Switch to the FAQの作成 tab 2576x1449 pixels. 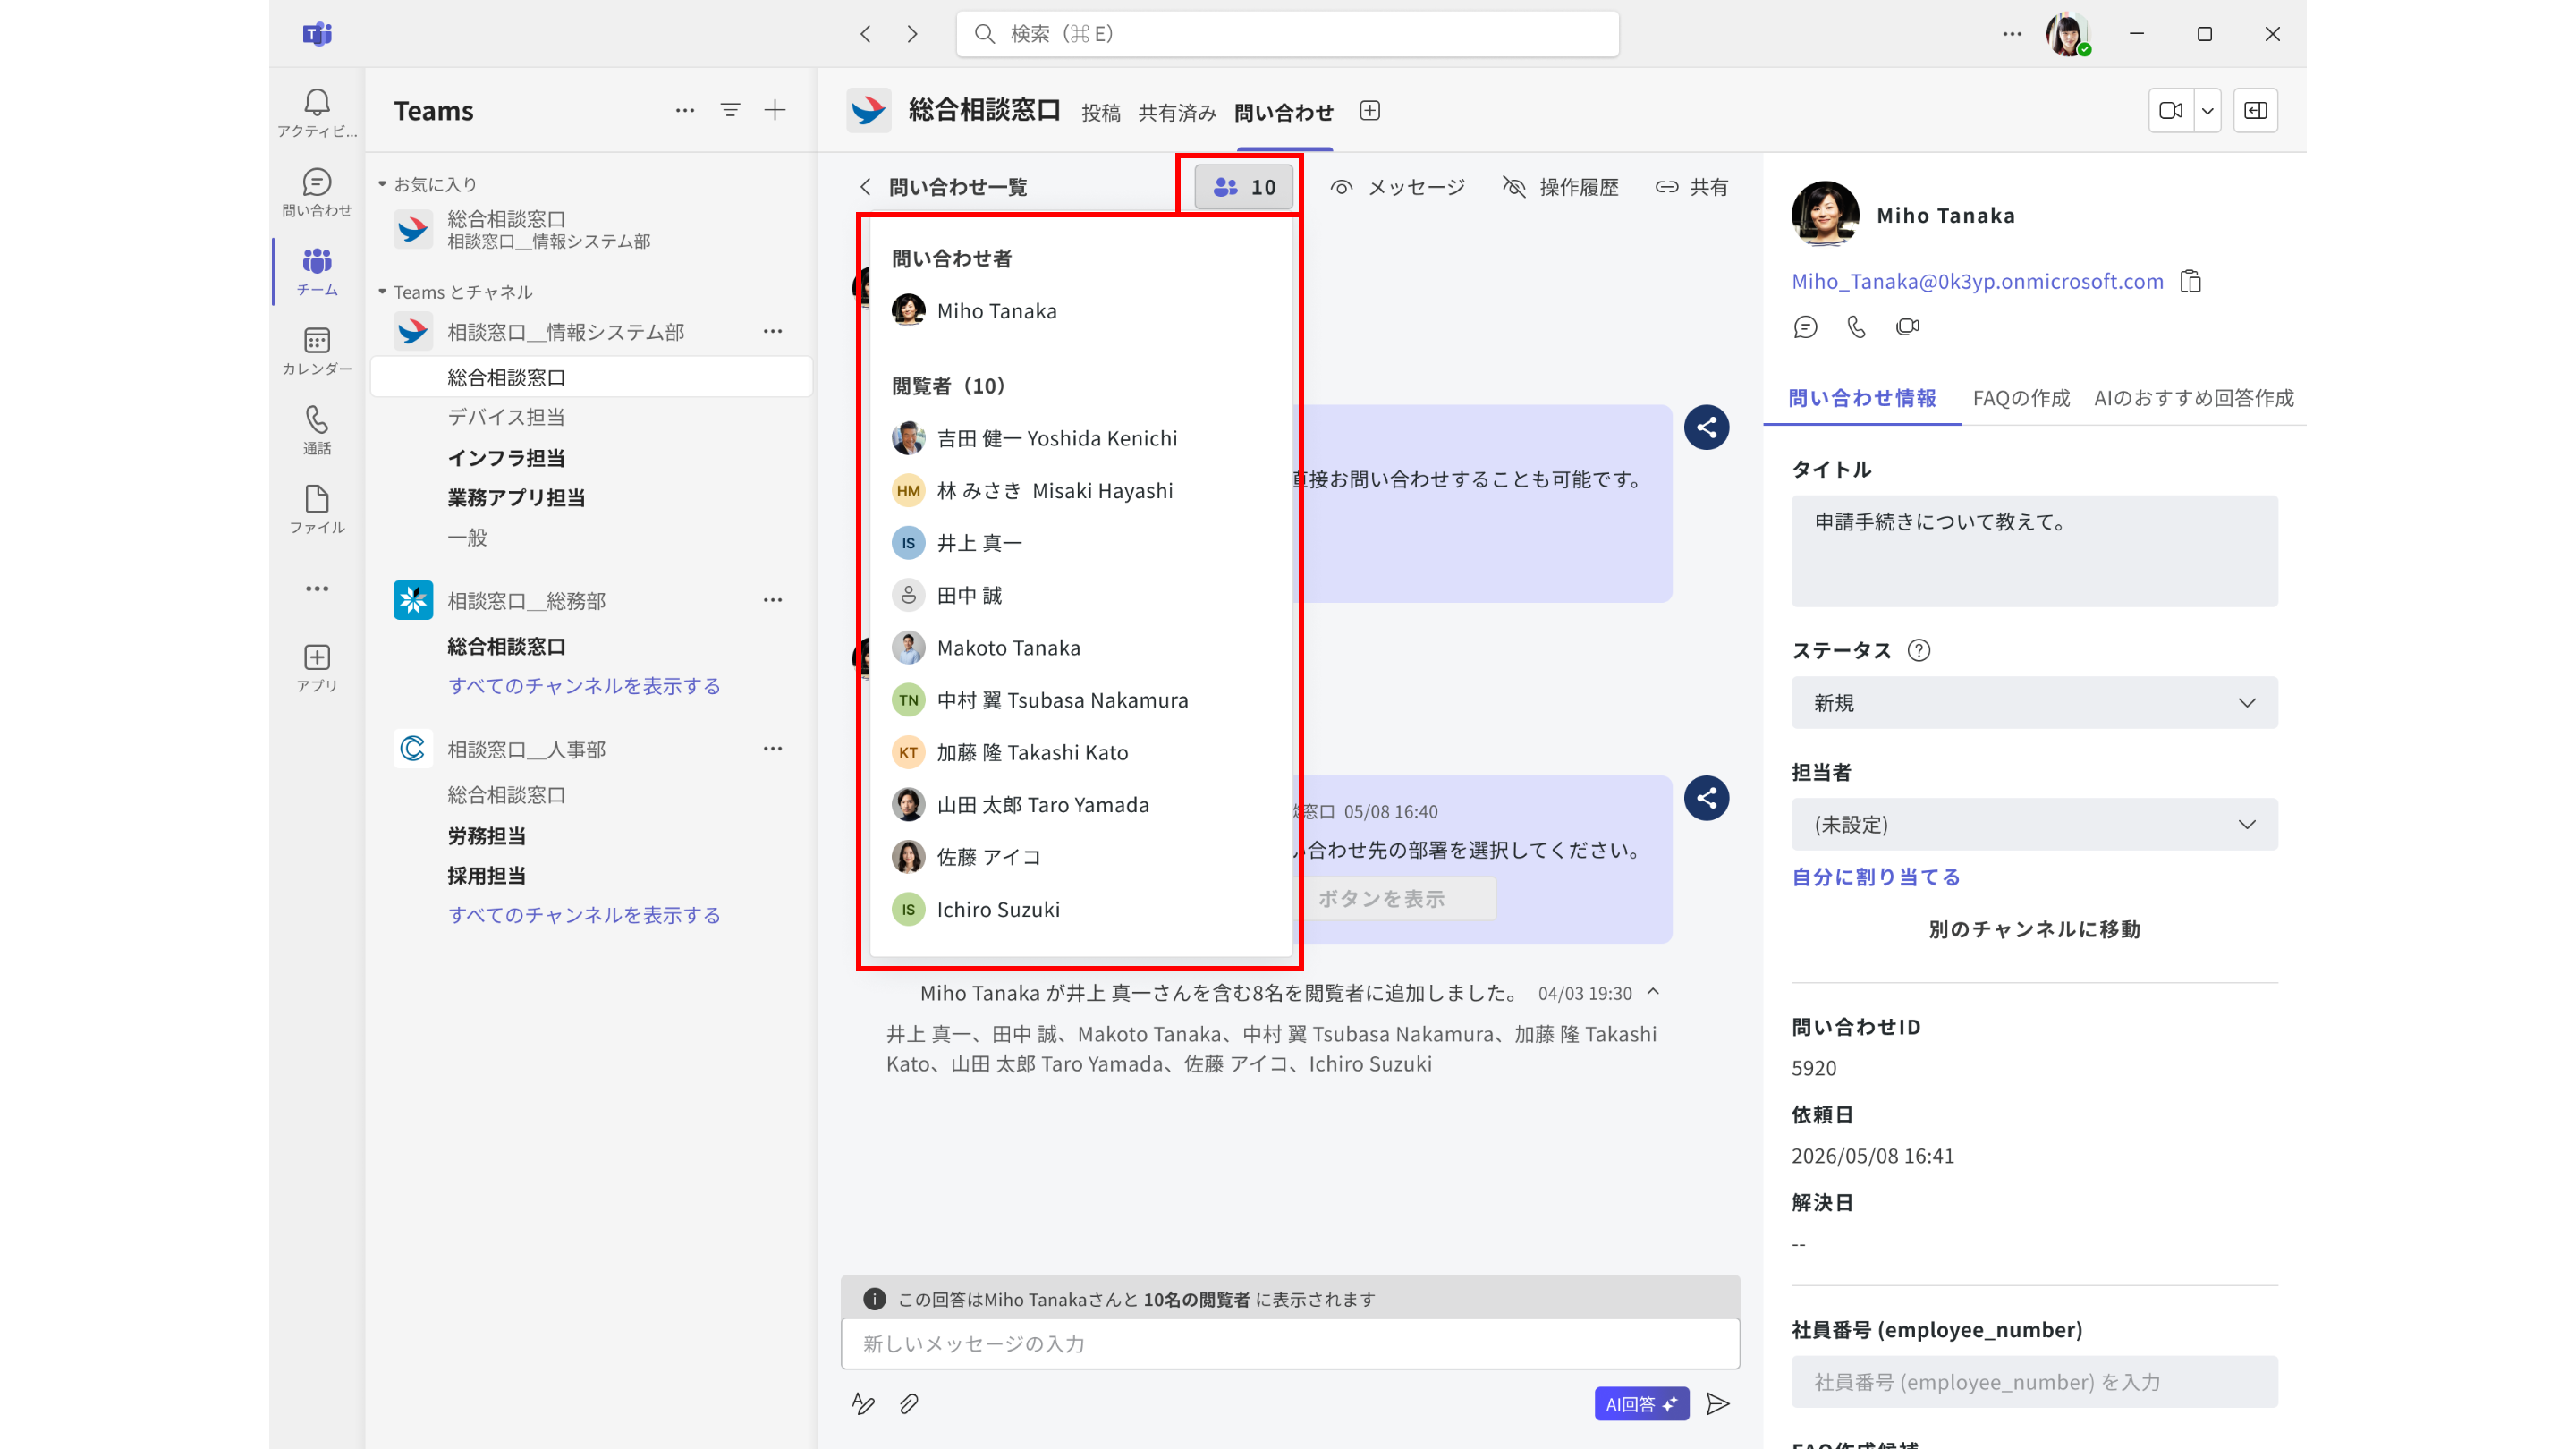2021,398
